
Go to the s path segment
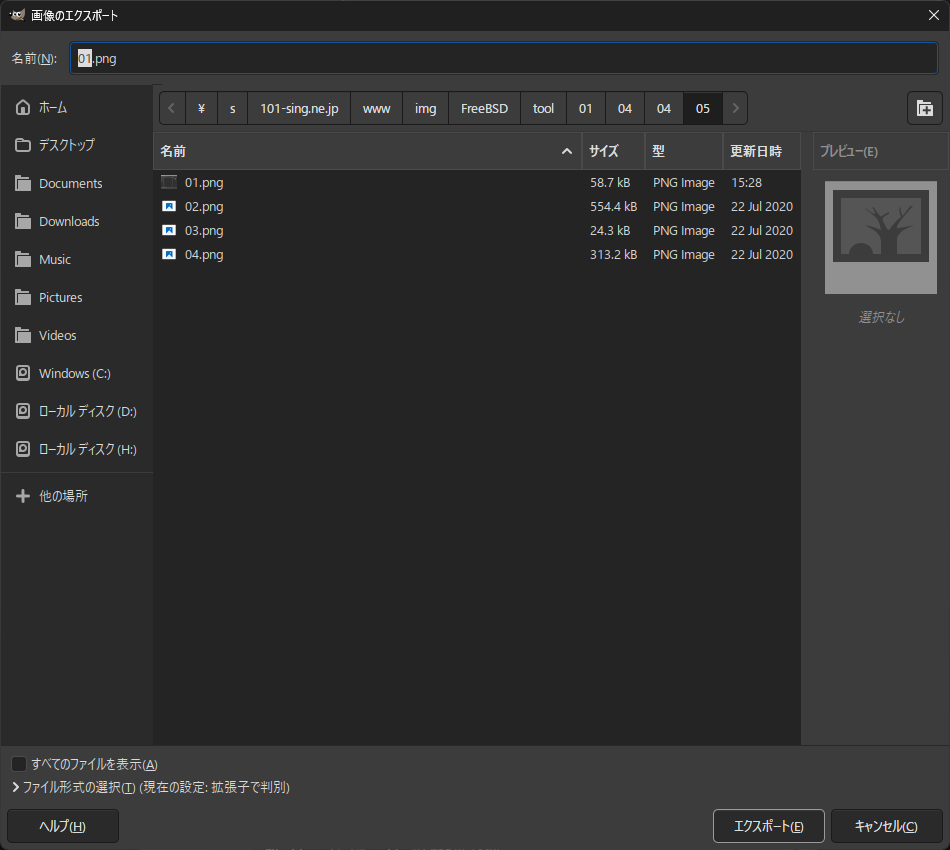coord(233,108)
